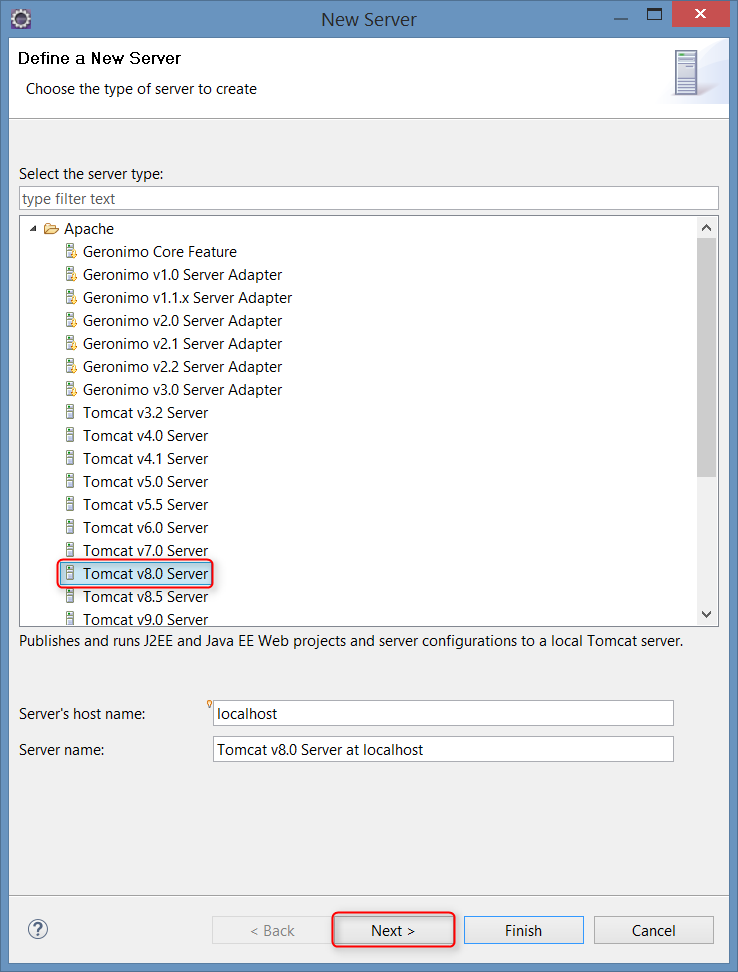This screenshot has height=972, width=738.
Task: Click the Cancel button
Action: pyautogui.click(x=654, y=930)
